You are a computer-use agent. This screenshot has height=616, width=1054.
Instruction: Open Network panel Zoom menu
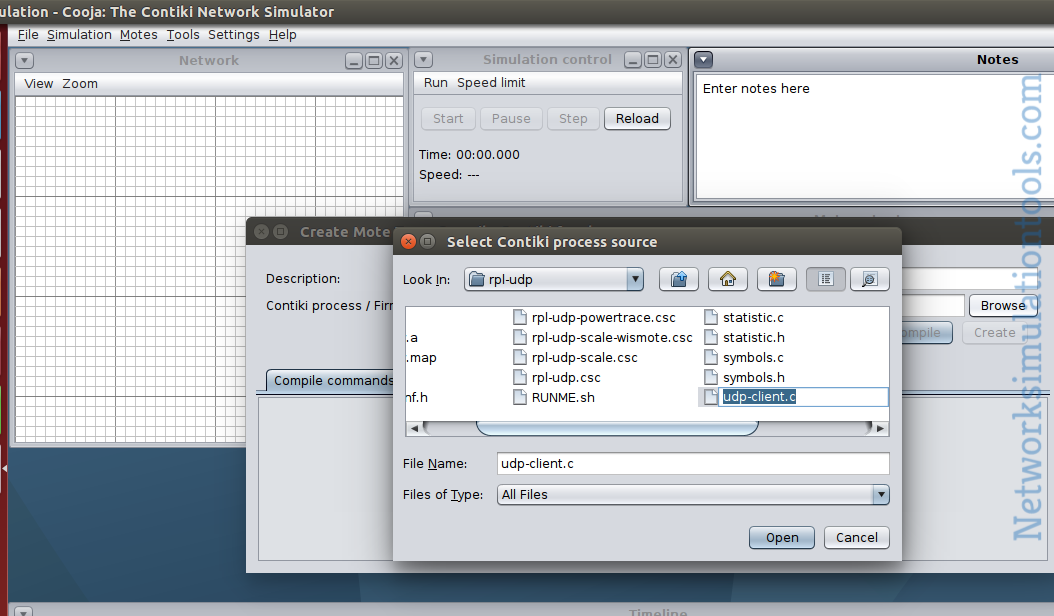point(80,83)
